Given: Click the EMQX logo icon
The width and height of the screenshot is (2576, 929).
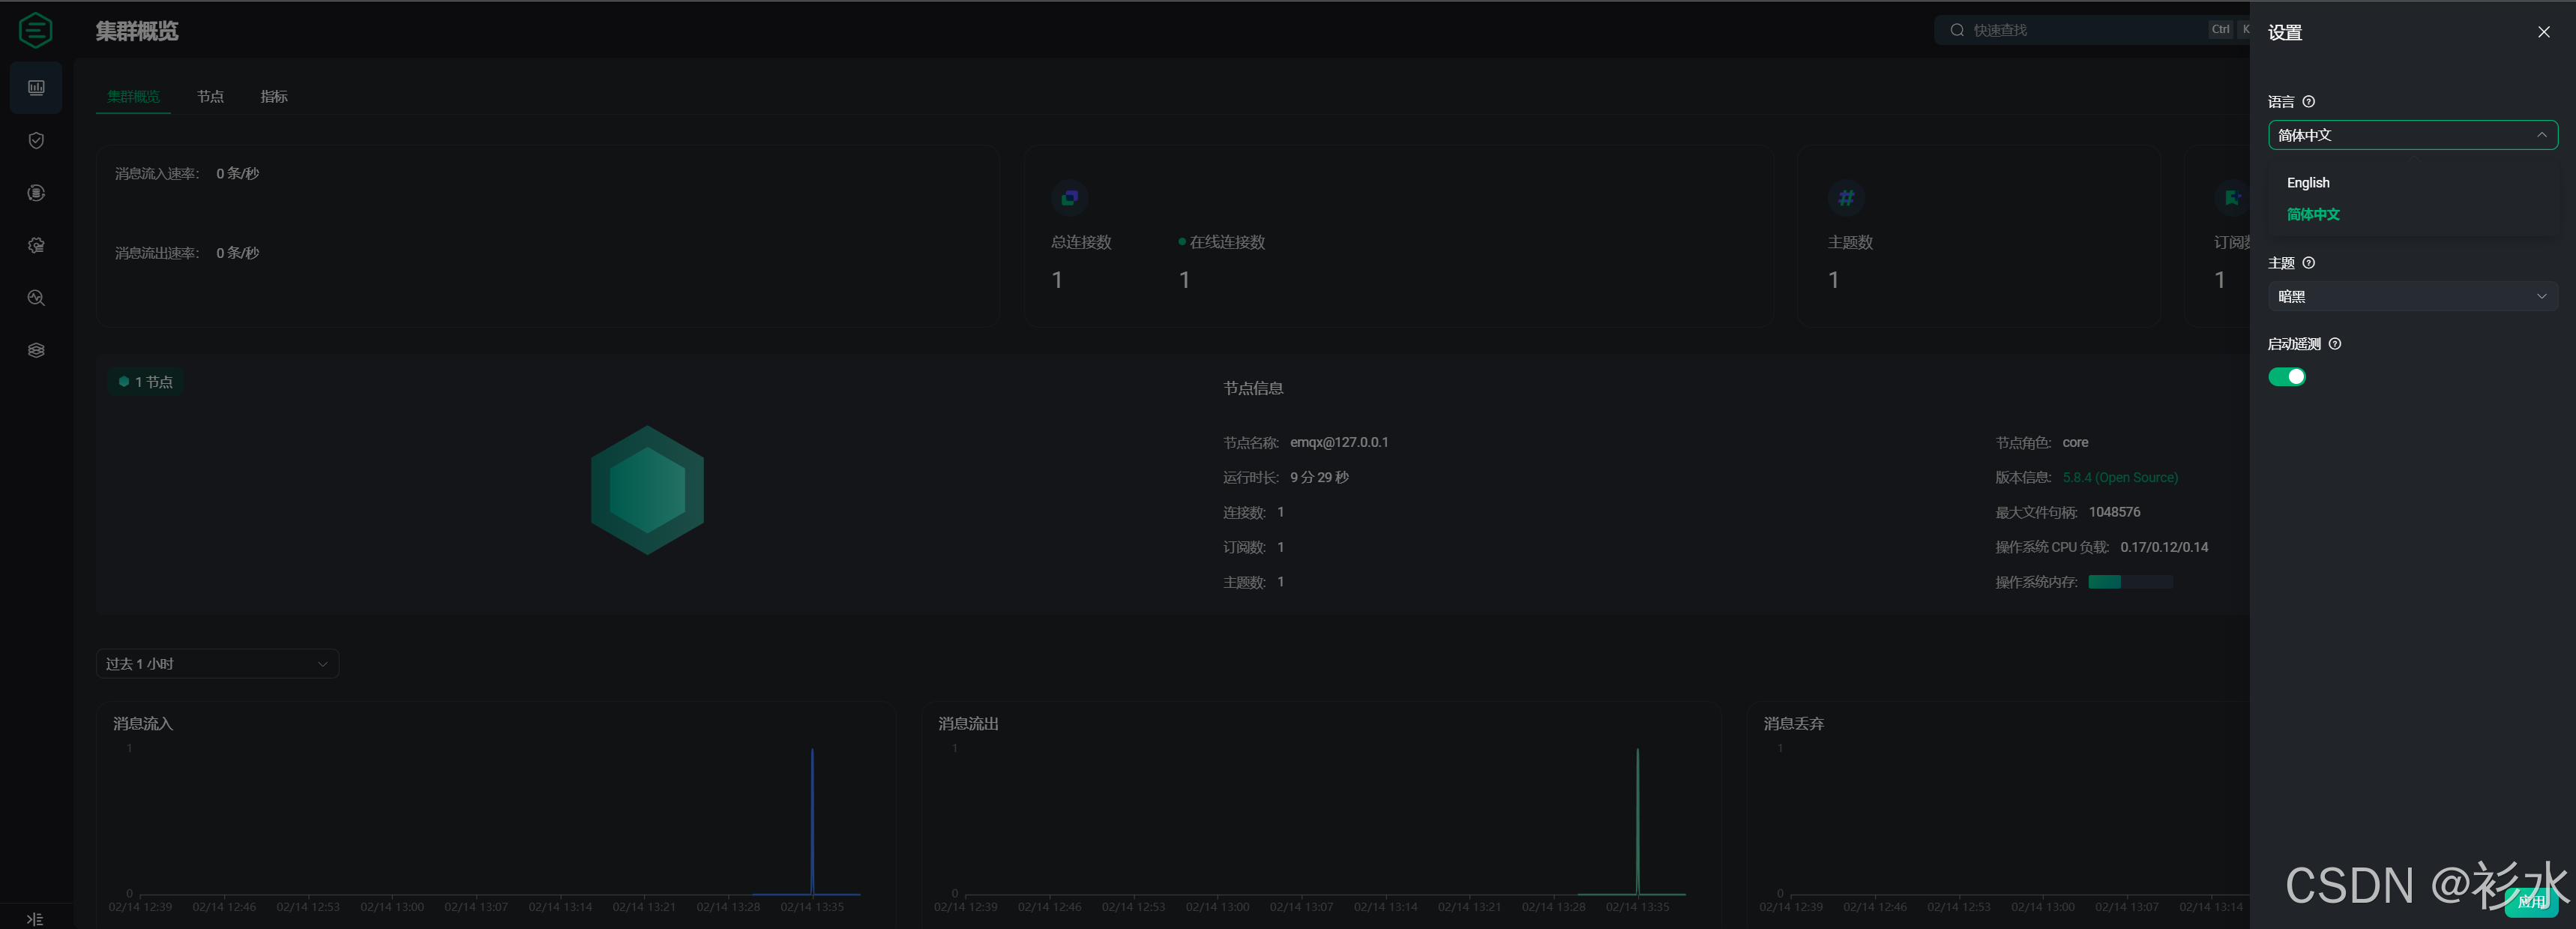Looking at the screenshot, I should tap(36, 30).
